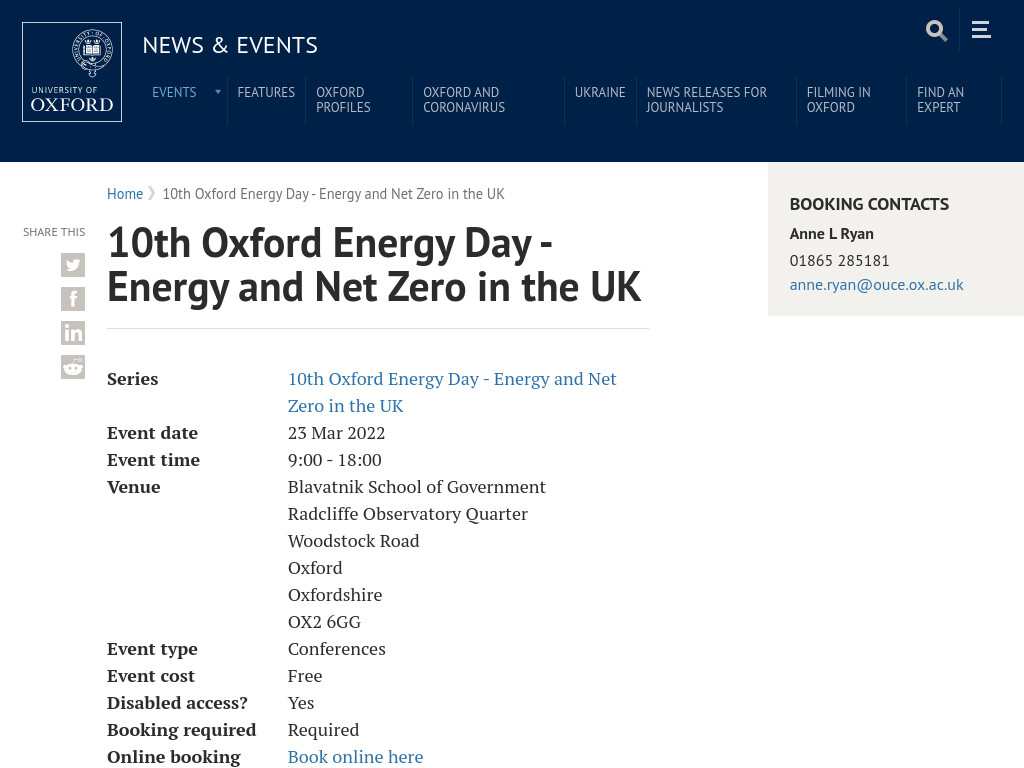Open the hamburger menu icon
The height and width of the screenshot is (768, 1024).
pos(981,29)
